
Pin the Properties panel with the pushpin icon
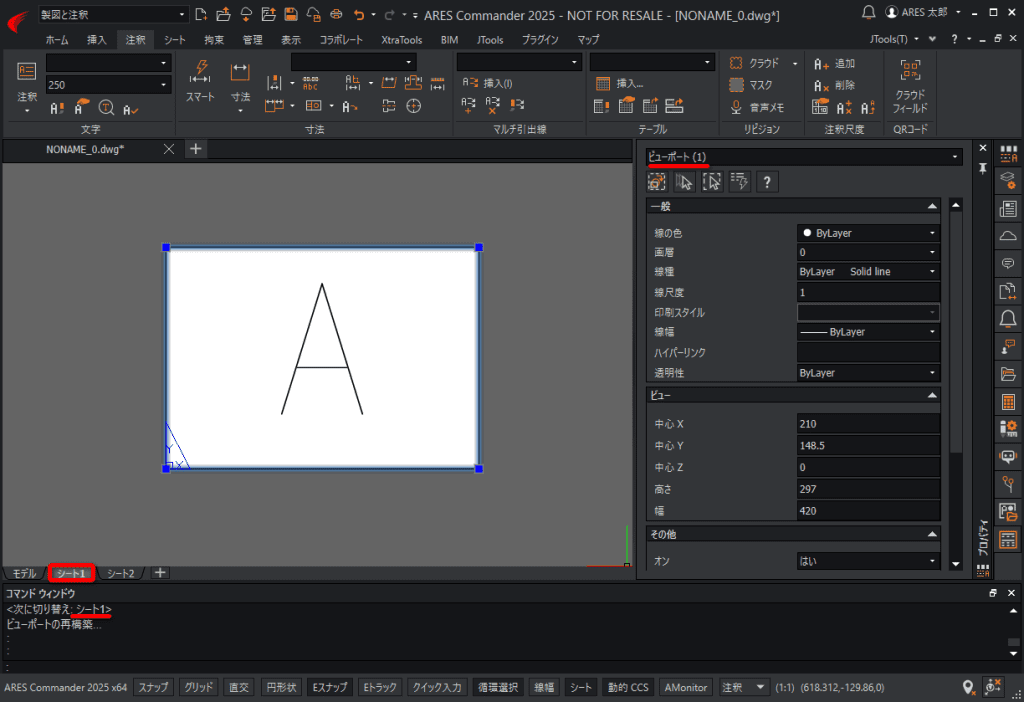(x=983, y=169)
